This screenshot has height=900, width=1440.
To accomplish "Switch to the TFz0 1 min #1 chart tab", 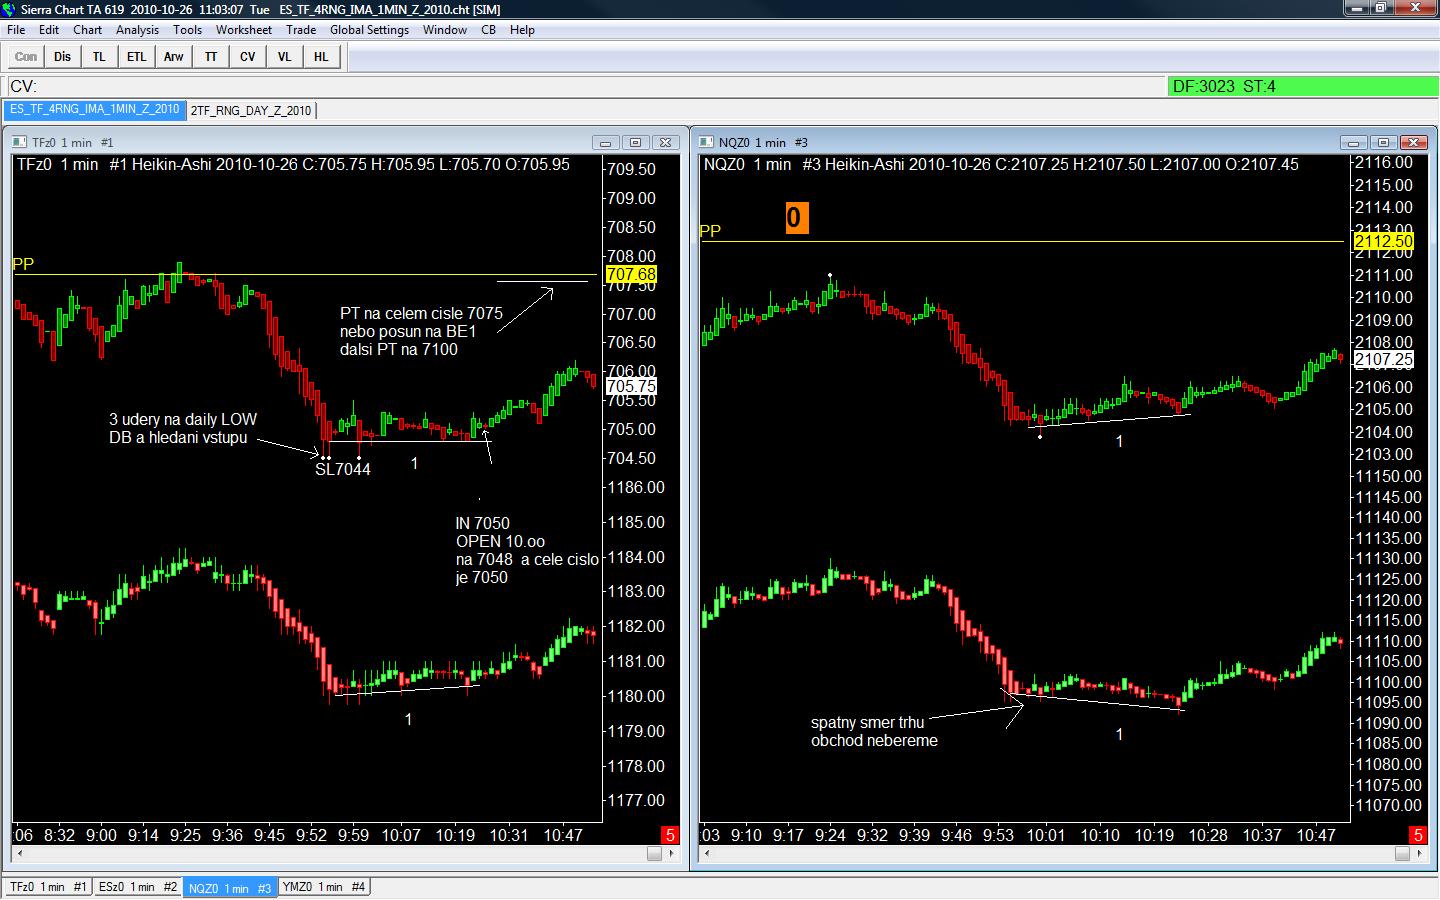I will [48, 887].
